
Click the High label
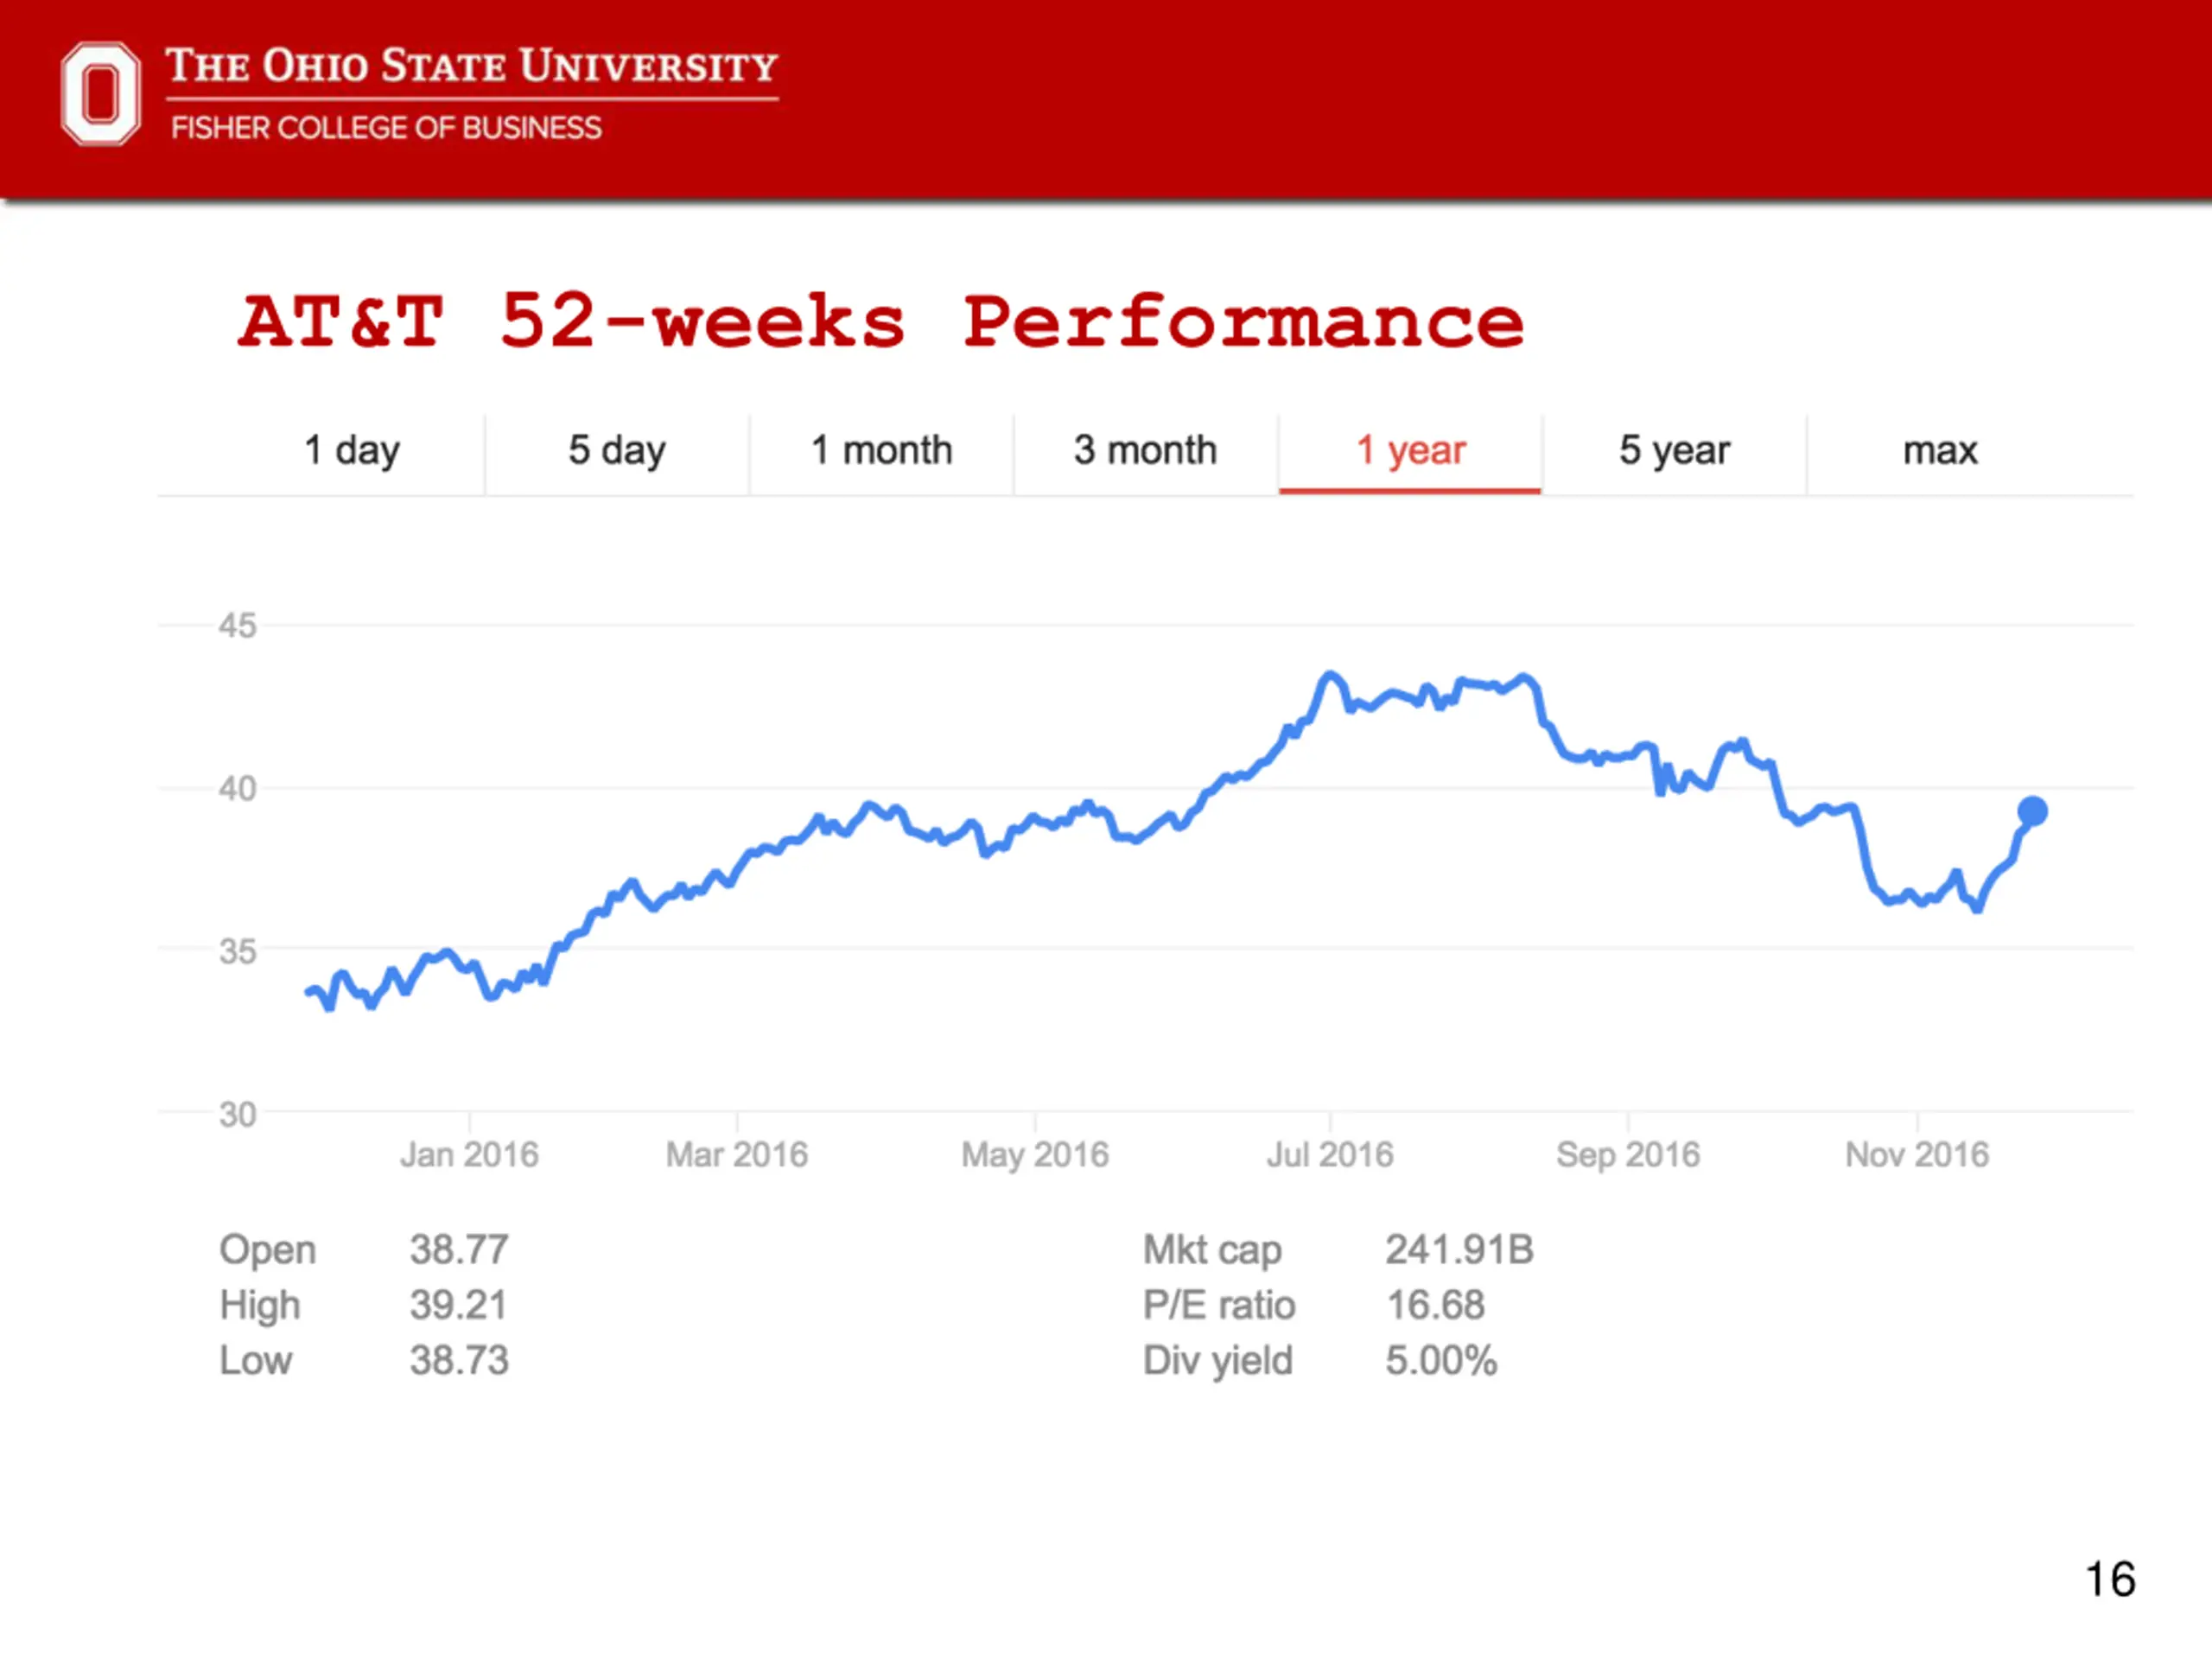[x=260, y=1306]
